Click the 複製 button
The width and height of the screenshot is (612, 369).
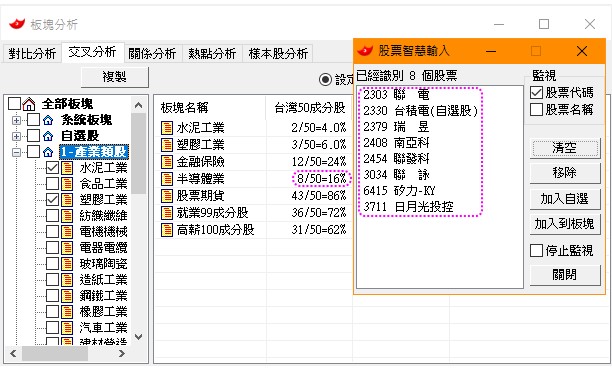click(114, 77)
